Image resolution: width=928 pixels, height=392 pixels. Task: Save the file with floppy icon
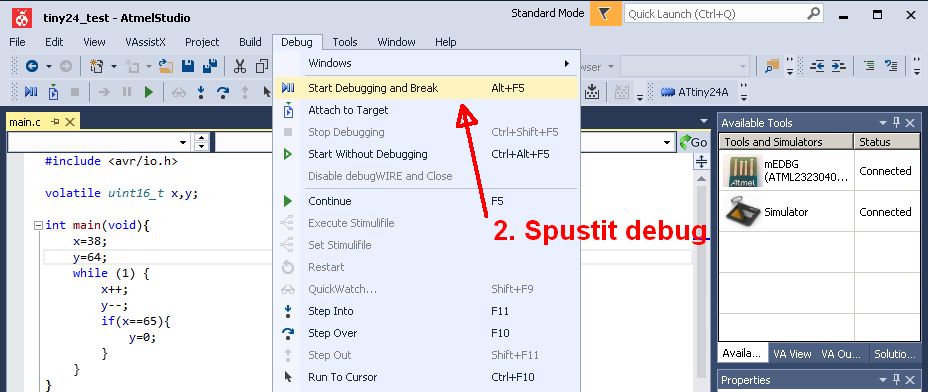188,66
